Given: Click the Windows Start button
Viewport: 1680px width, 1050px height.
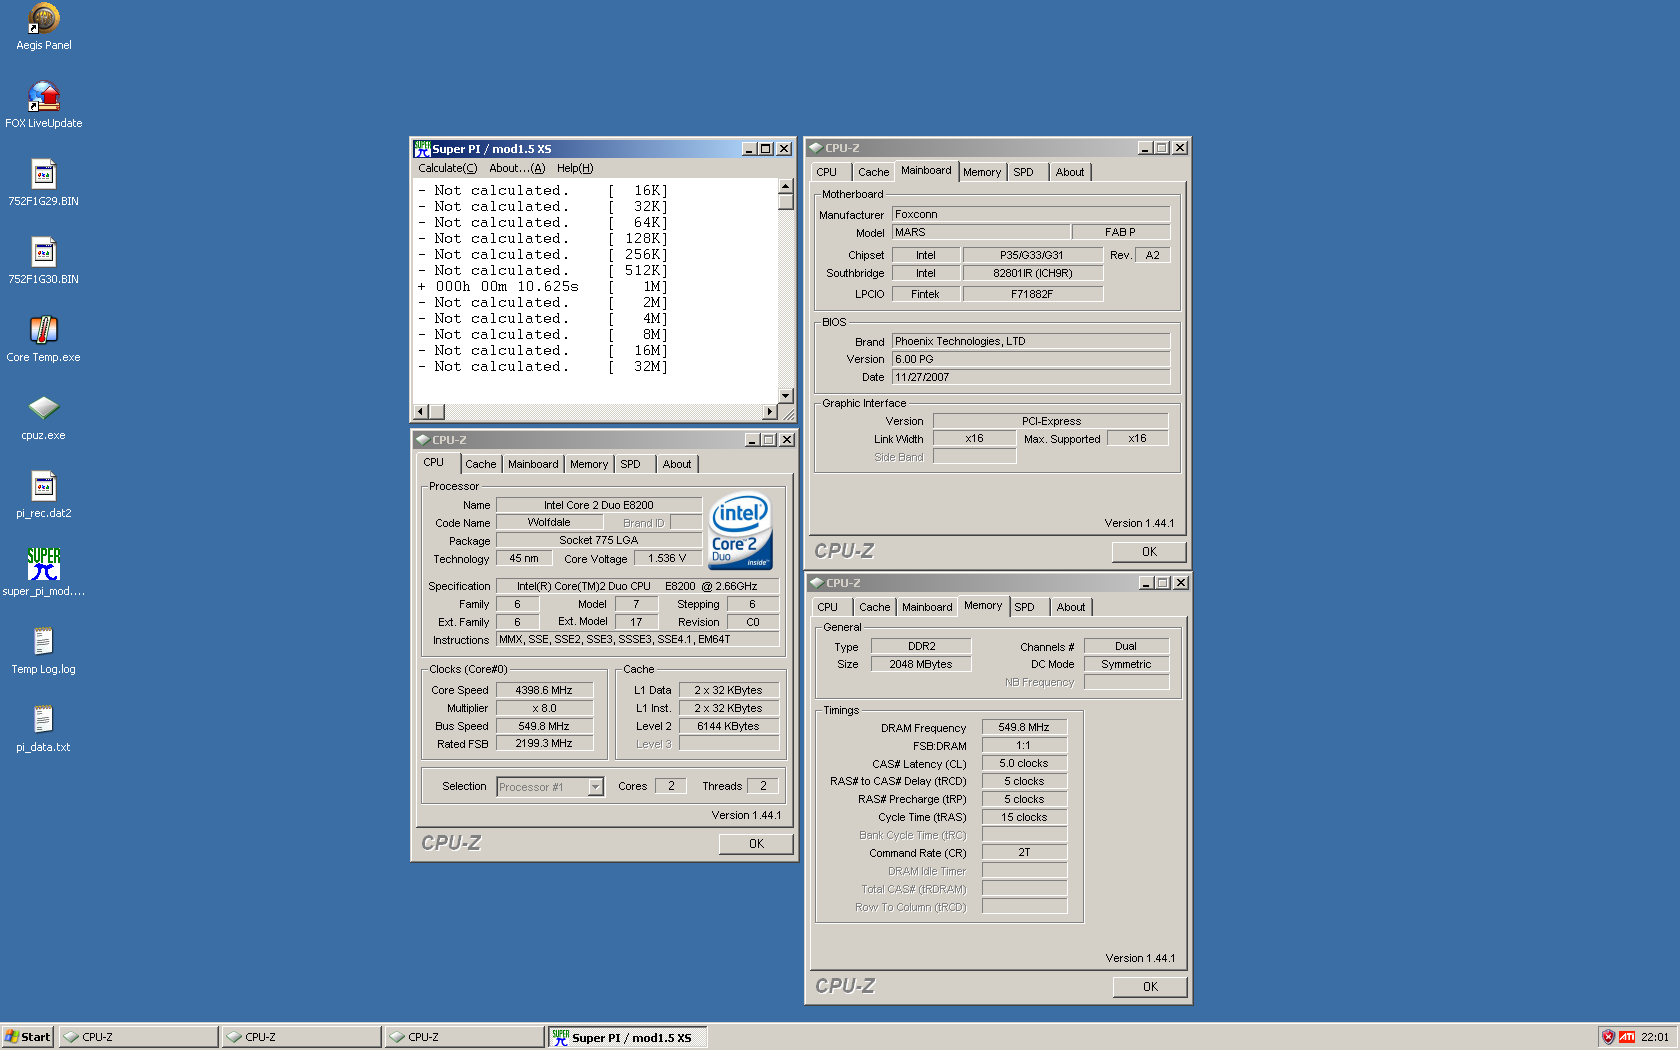Looking at the screenshot, I should 28,1037.
